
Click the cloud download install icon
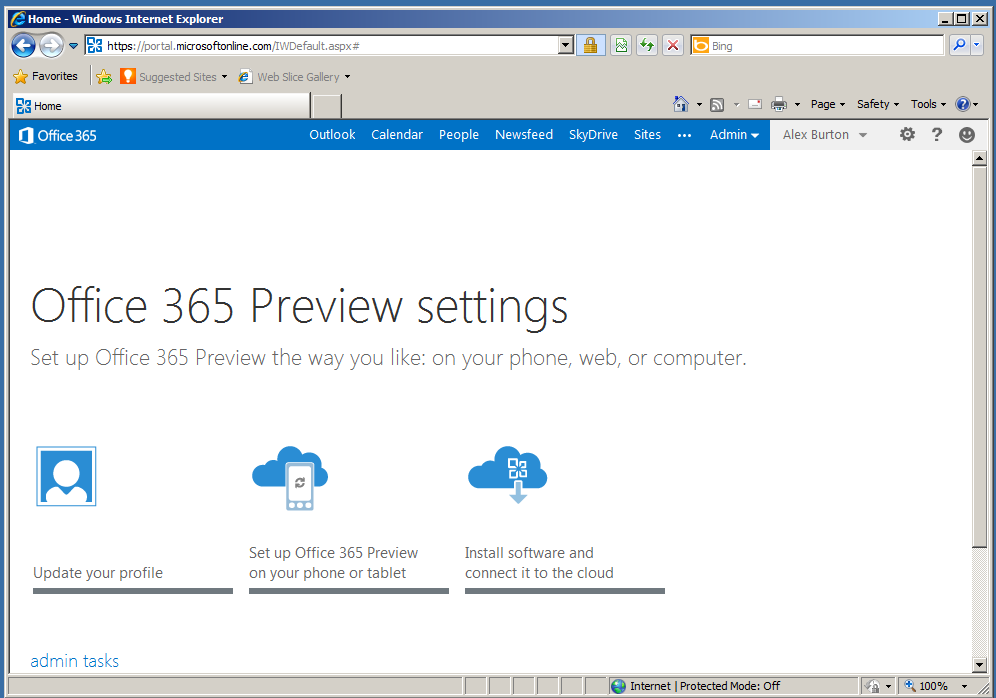(508, 475)
